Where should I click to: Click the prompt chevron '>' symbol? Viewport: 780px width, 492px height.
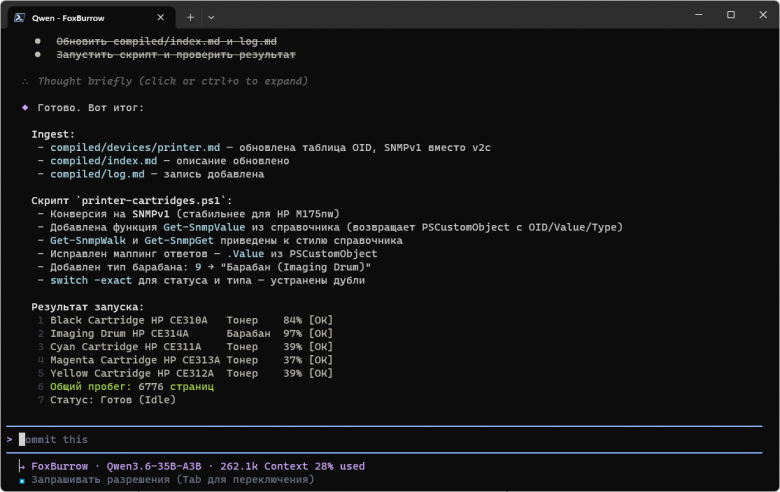9,440
